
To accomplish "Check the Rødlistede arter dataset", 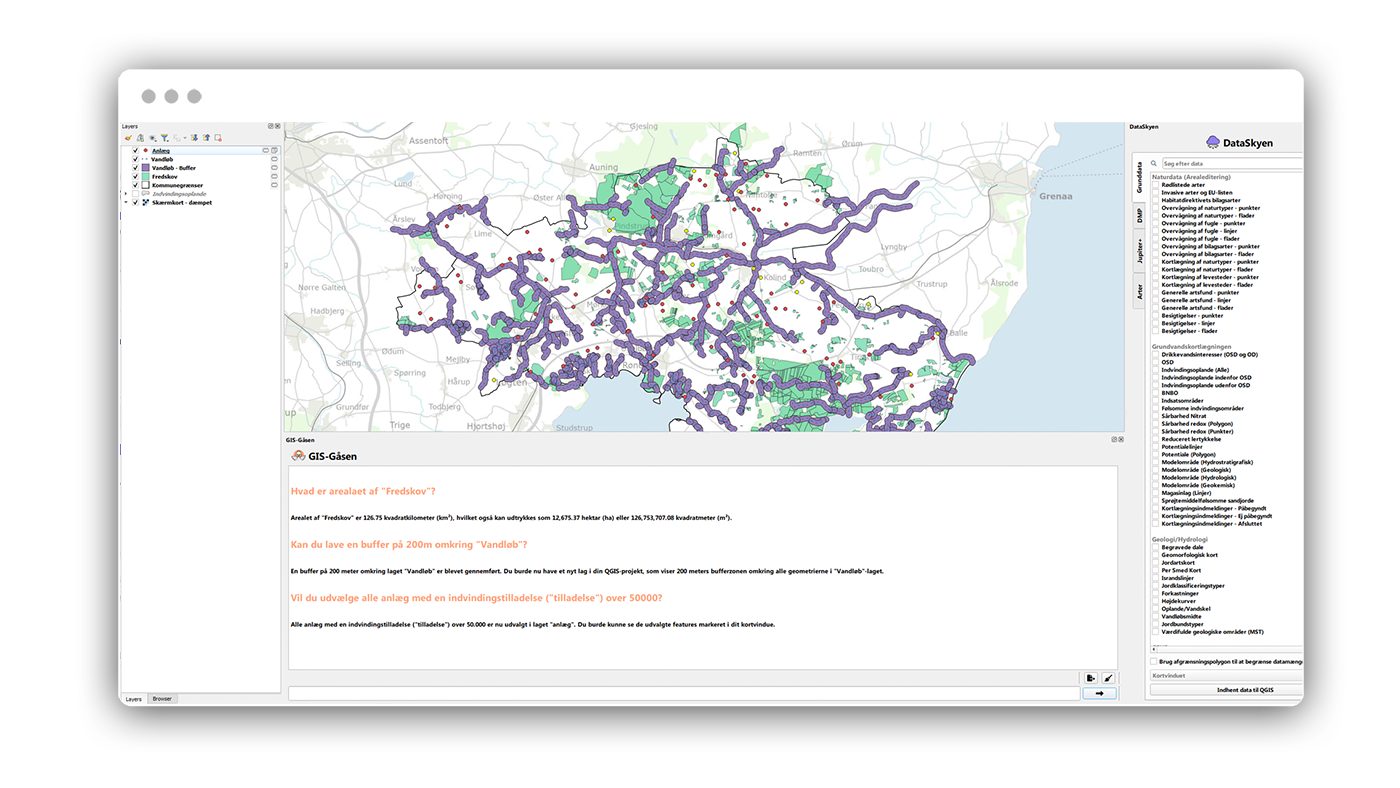I will 1156,185.
